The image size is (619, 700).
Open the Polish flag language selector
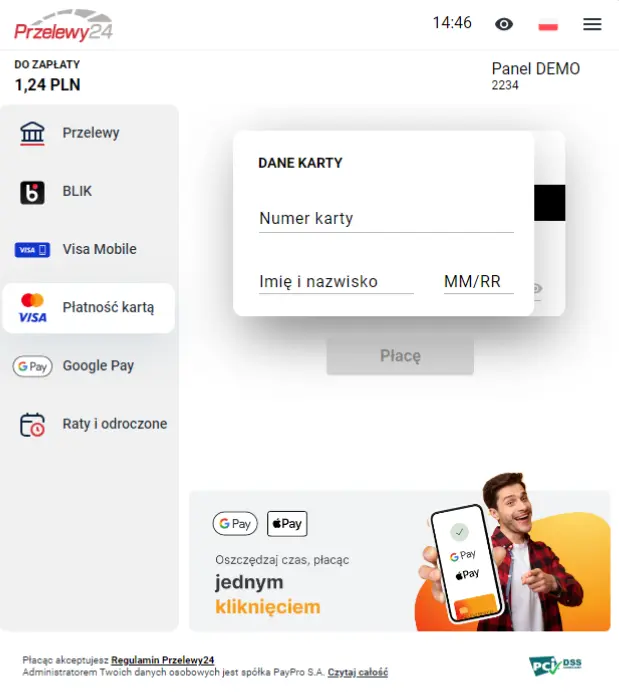pyautogui.click(x=548, y=25)
